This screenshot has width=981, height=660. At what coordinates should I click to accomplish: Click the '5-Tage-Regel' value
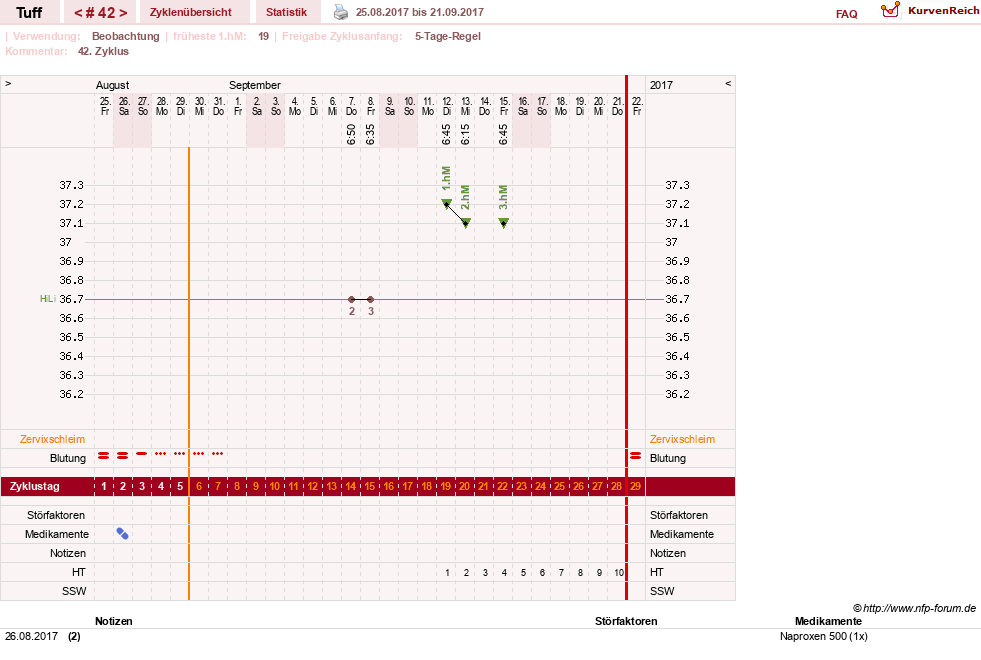pos(448,36)
